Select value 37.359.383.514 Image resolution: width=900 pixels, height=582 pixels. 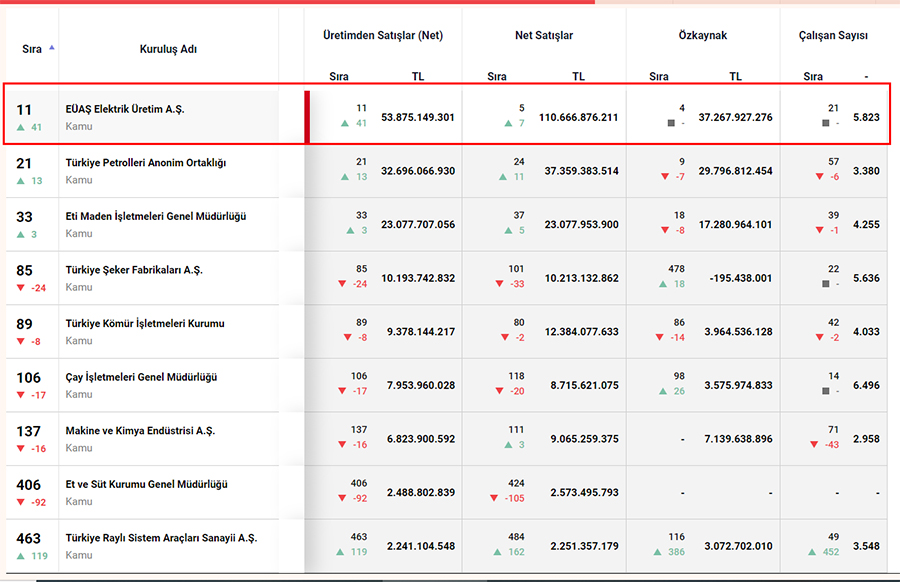click(x=581, y=171)
